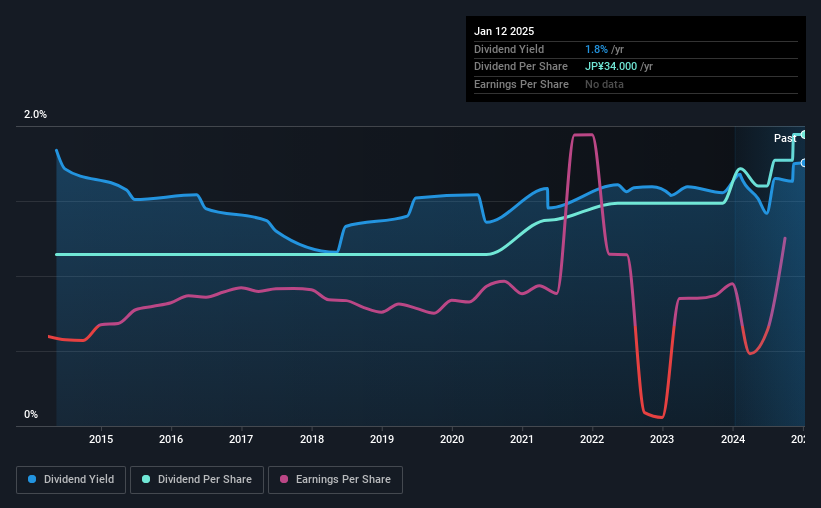Select the 2015 label on the time axis
The image size is (821, 508).
click(101, 439)
